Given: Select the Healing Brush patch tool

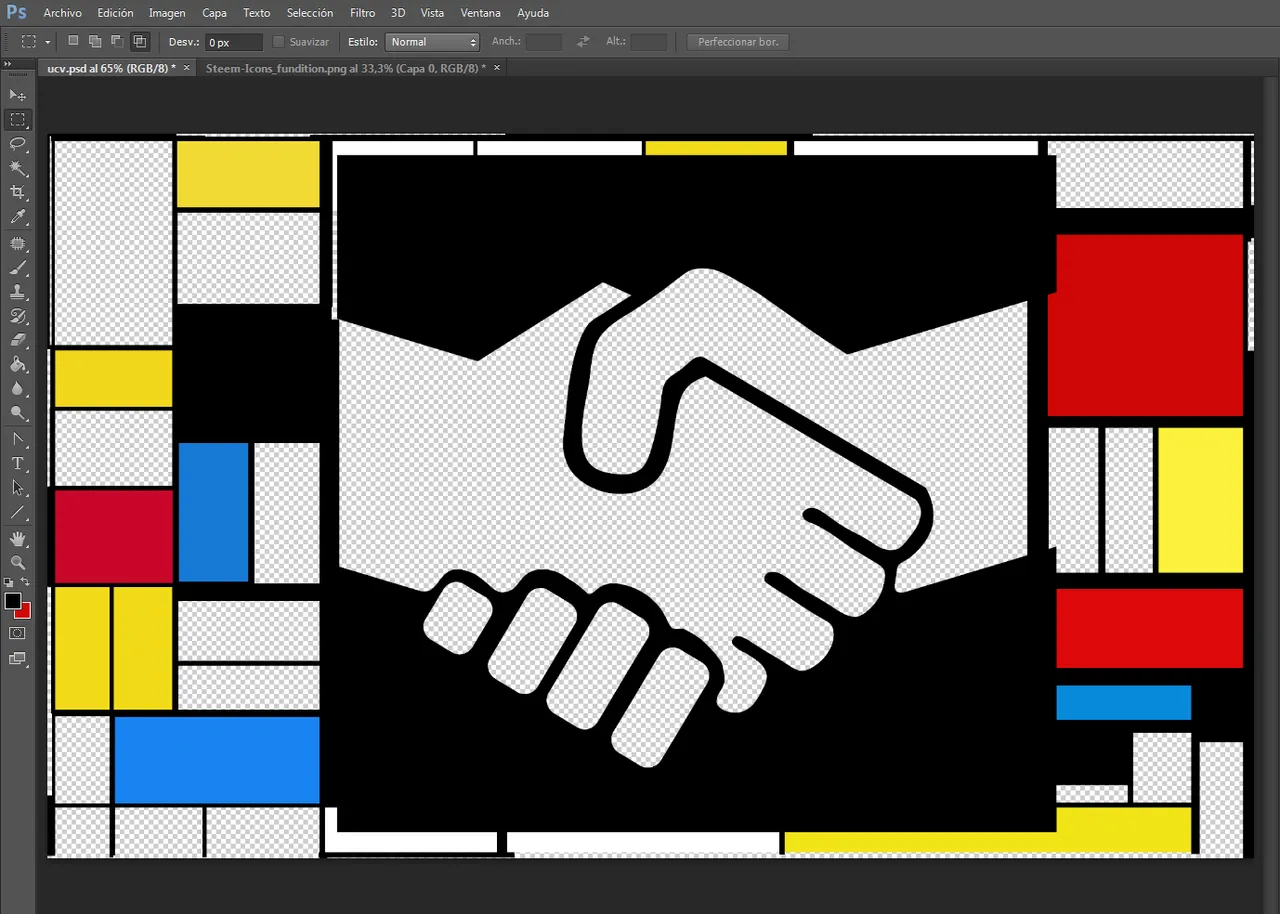Looking at the screenshot, I should coord(17,244).
